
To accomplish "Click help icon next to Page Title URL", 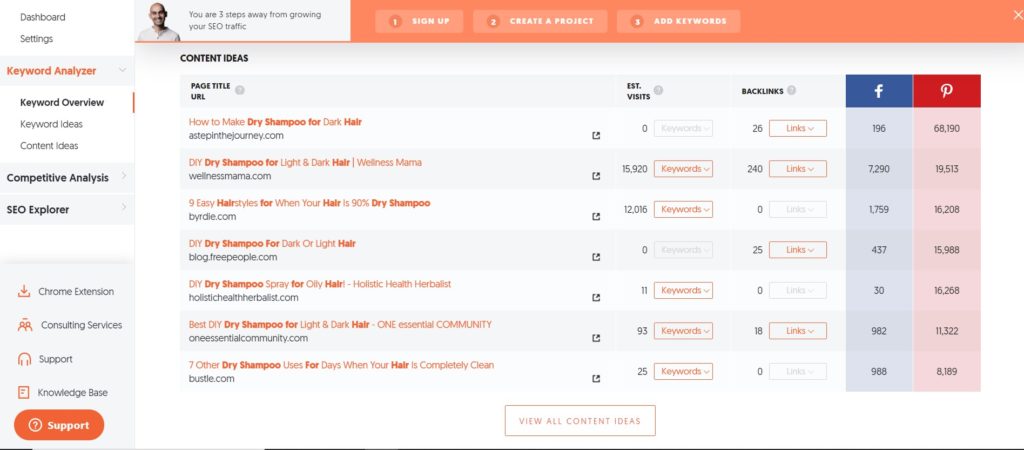I will 239,88.
